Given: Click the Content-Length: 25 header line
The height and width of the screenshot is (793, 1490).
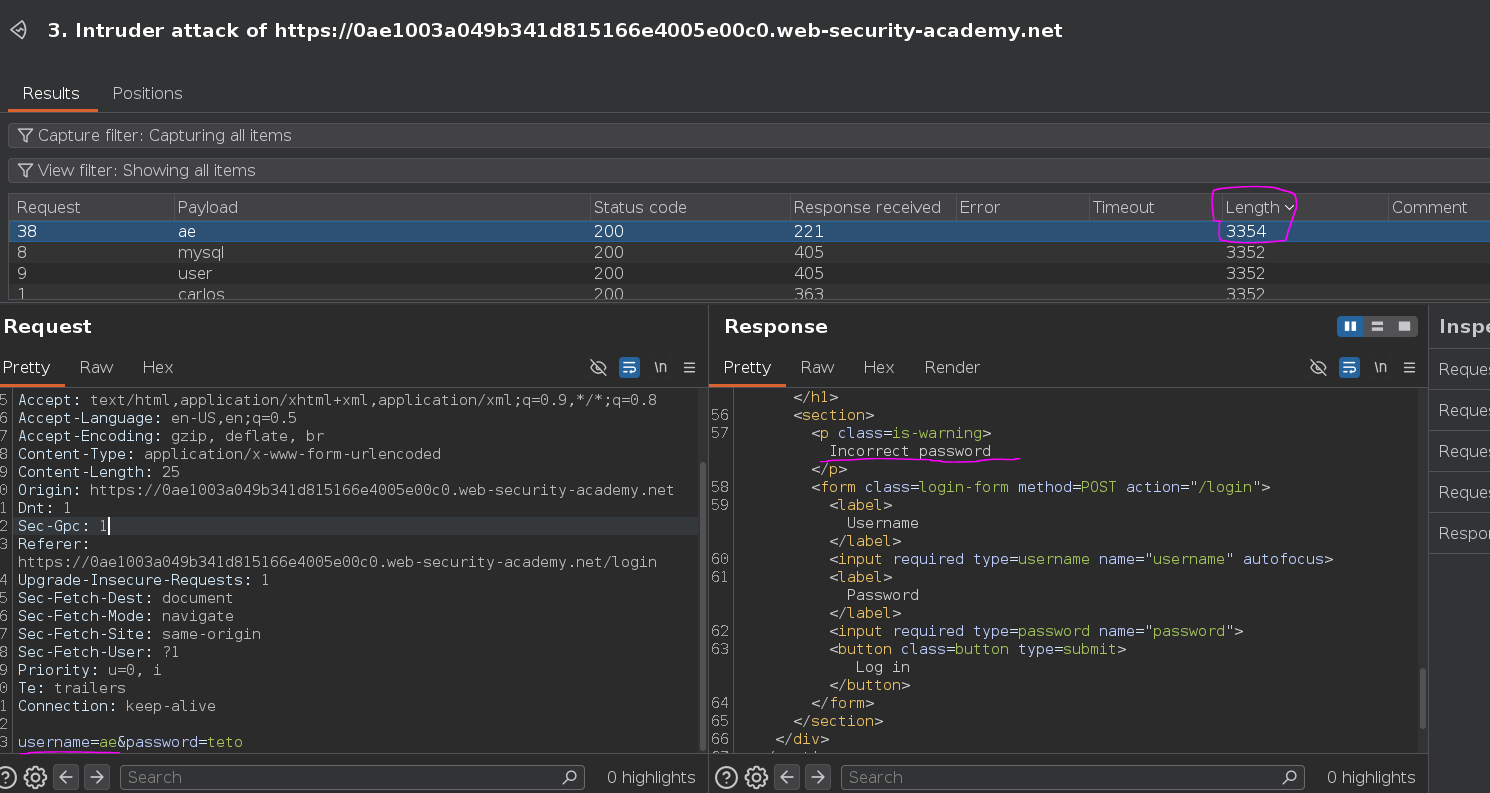Looking at the screenshot, I should (x=99, y=472).
